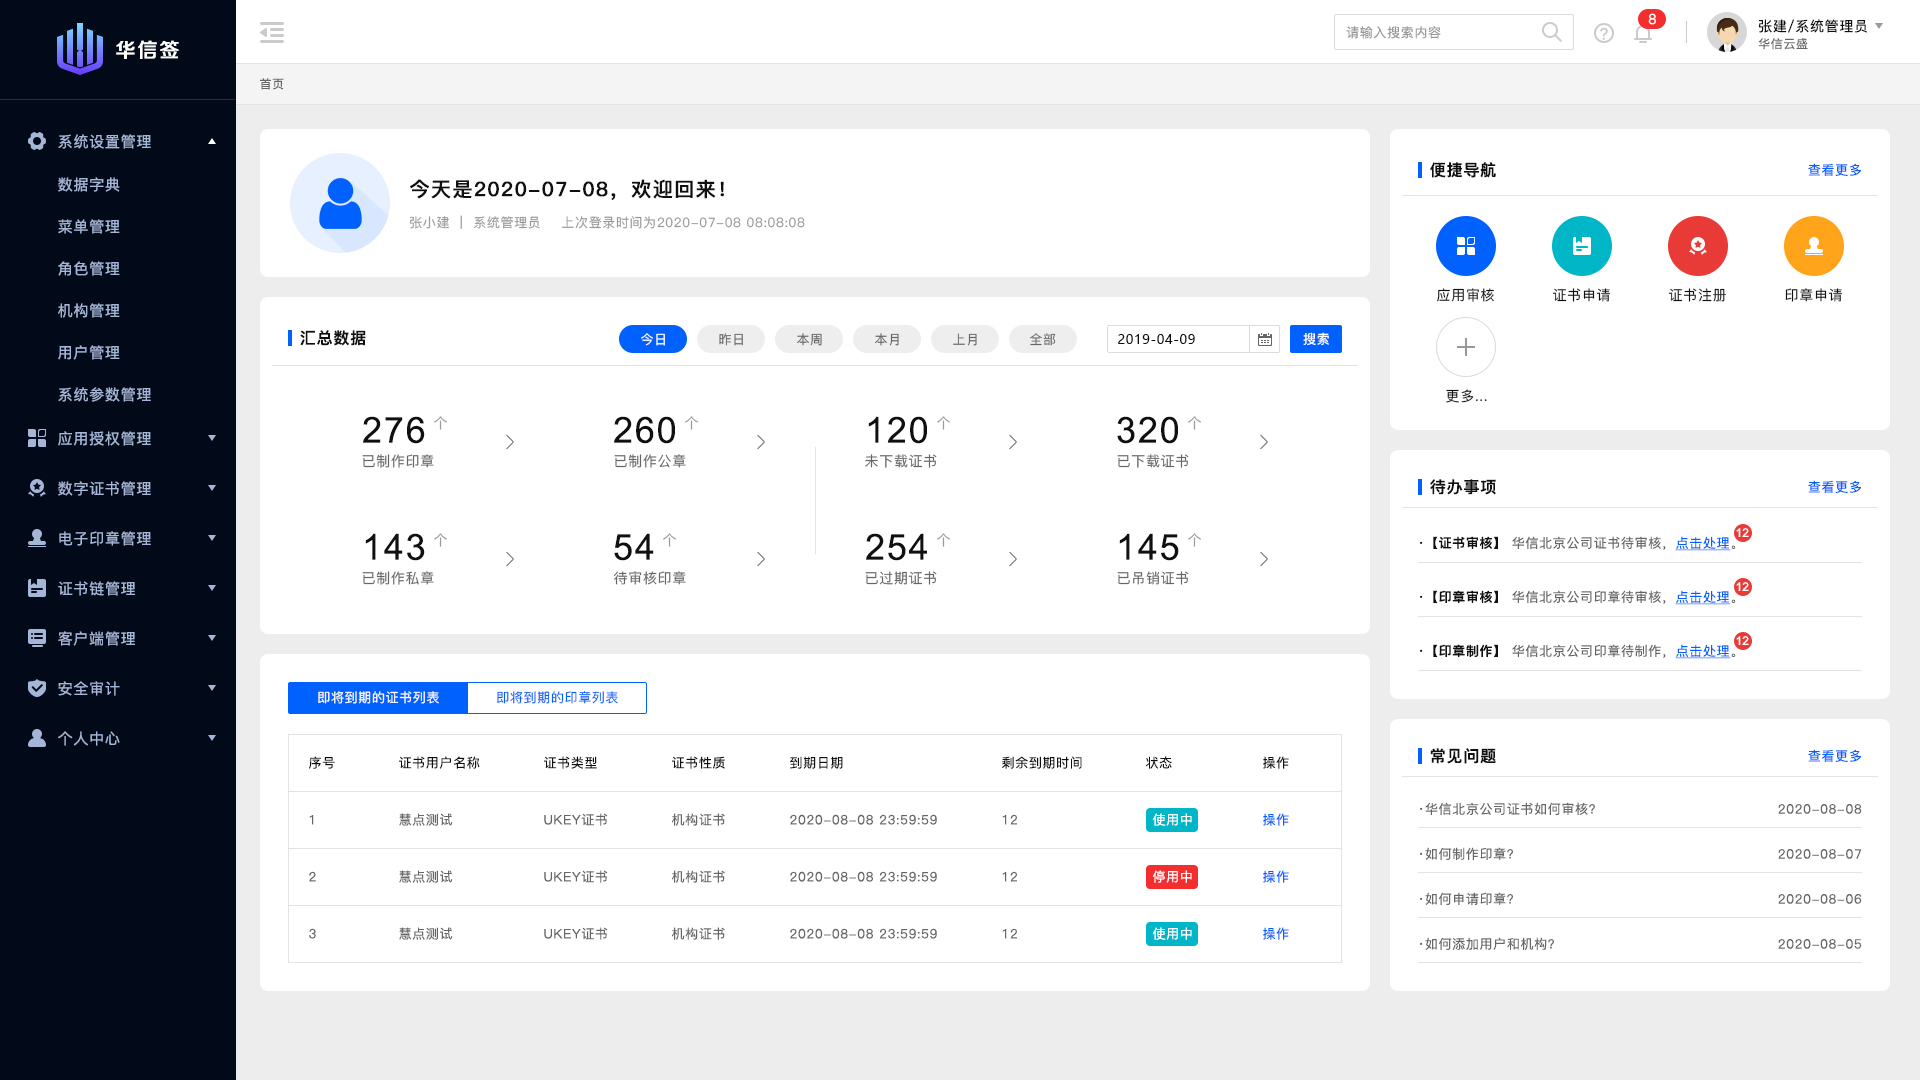This screenshot has height=1080, width=1920.
Task: Click the arrow next to 未下载证书
Action: coord(1013,442)
